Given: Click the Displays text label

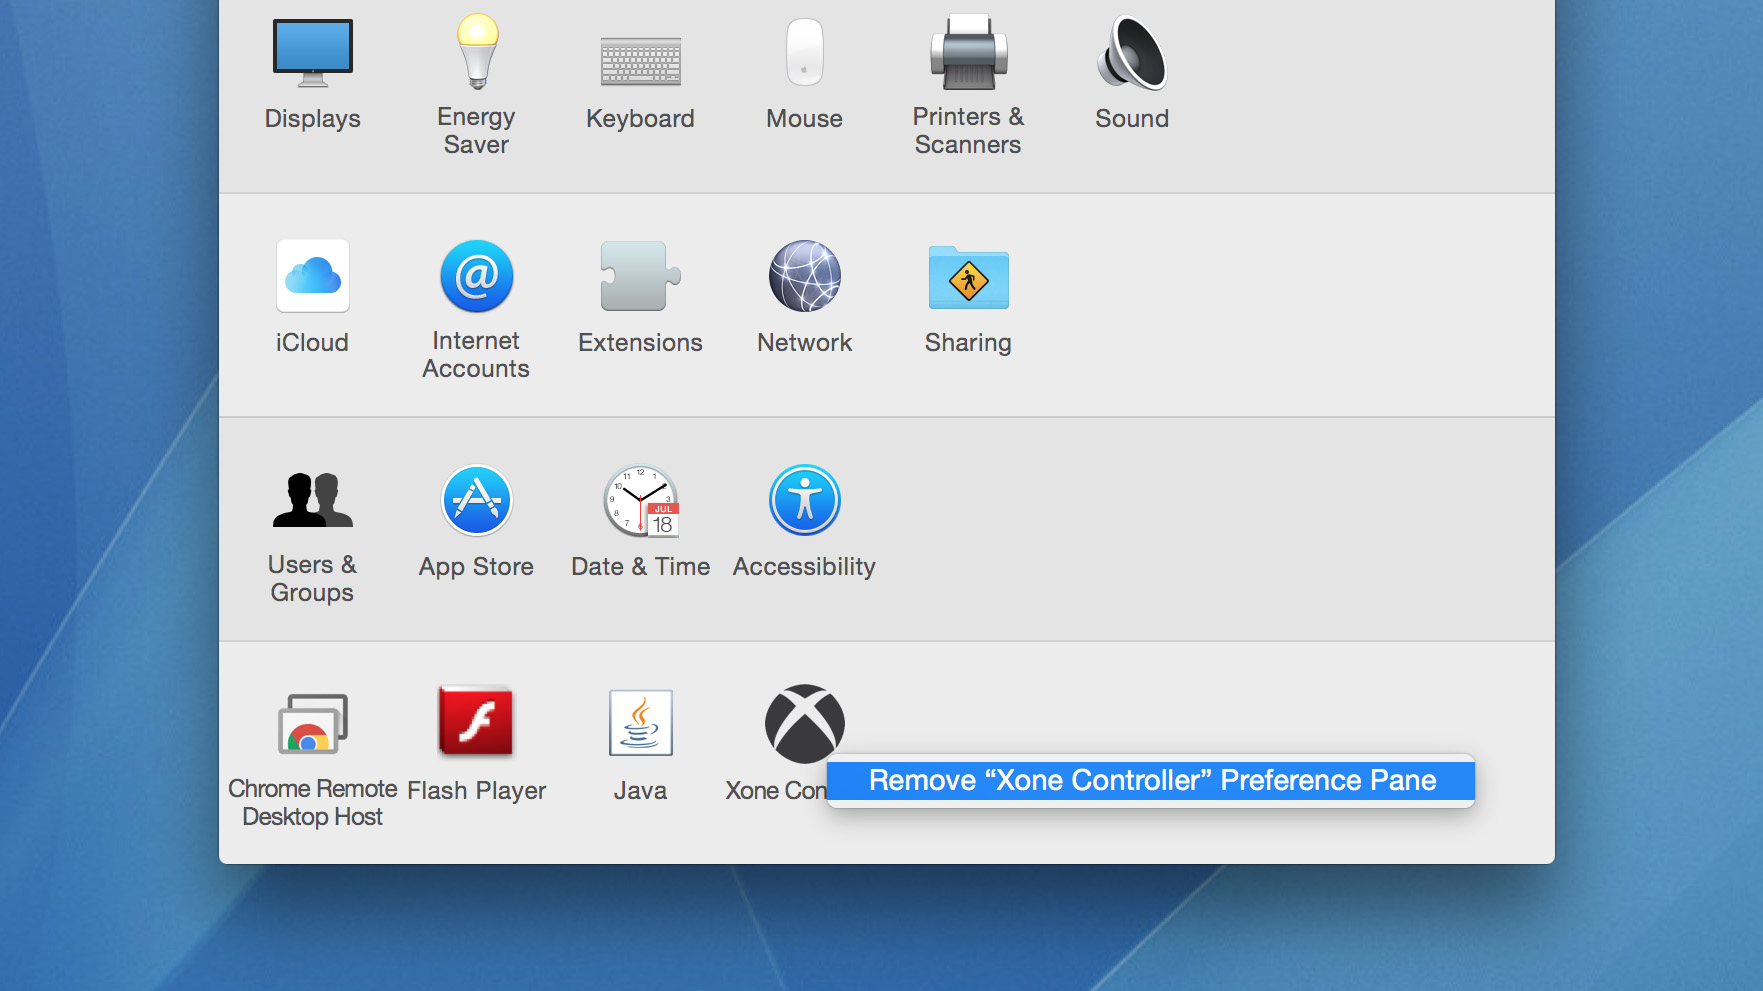Looking at the screenshot, I should (312, 118).
